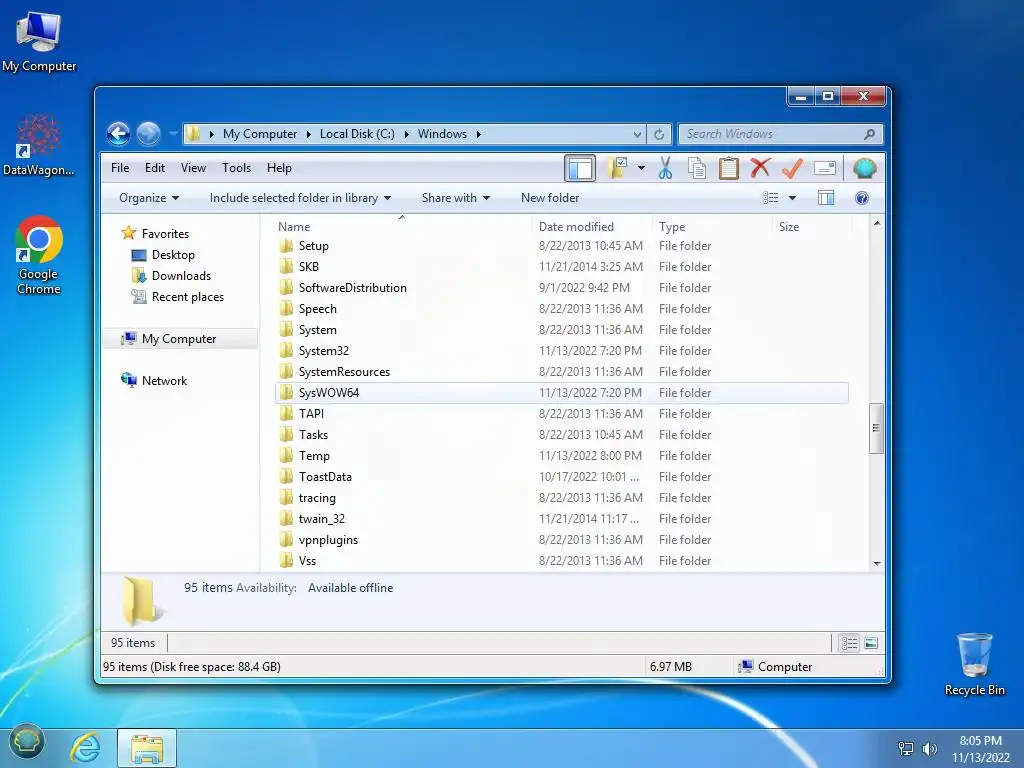Select Downloads under Favorites
This screenshot has height=768, width=1024.
[x=181, y=276]
